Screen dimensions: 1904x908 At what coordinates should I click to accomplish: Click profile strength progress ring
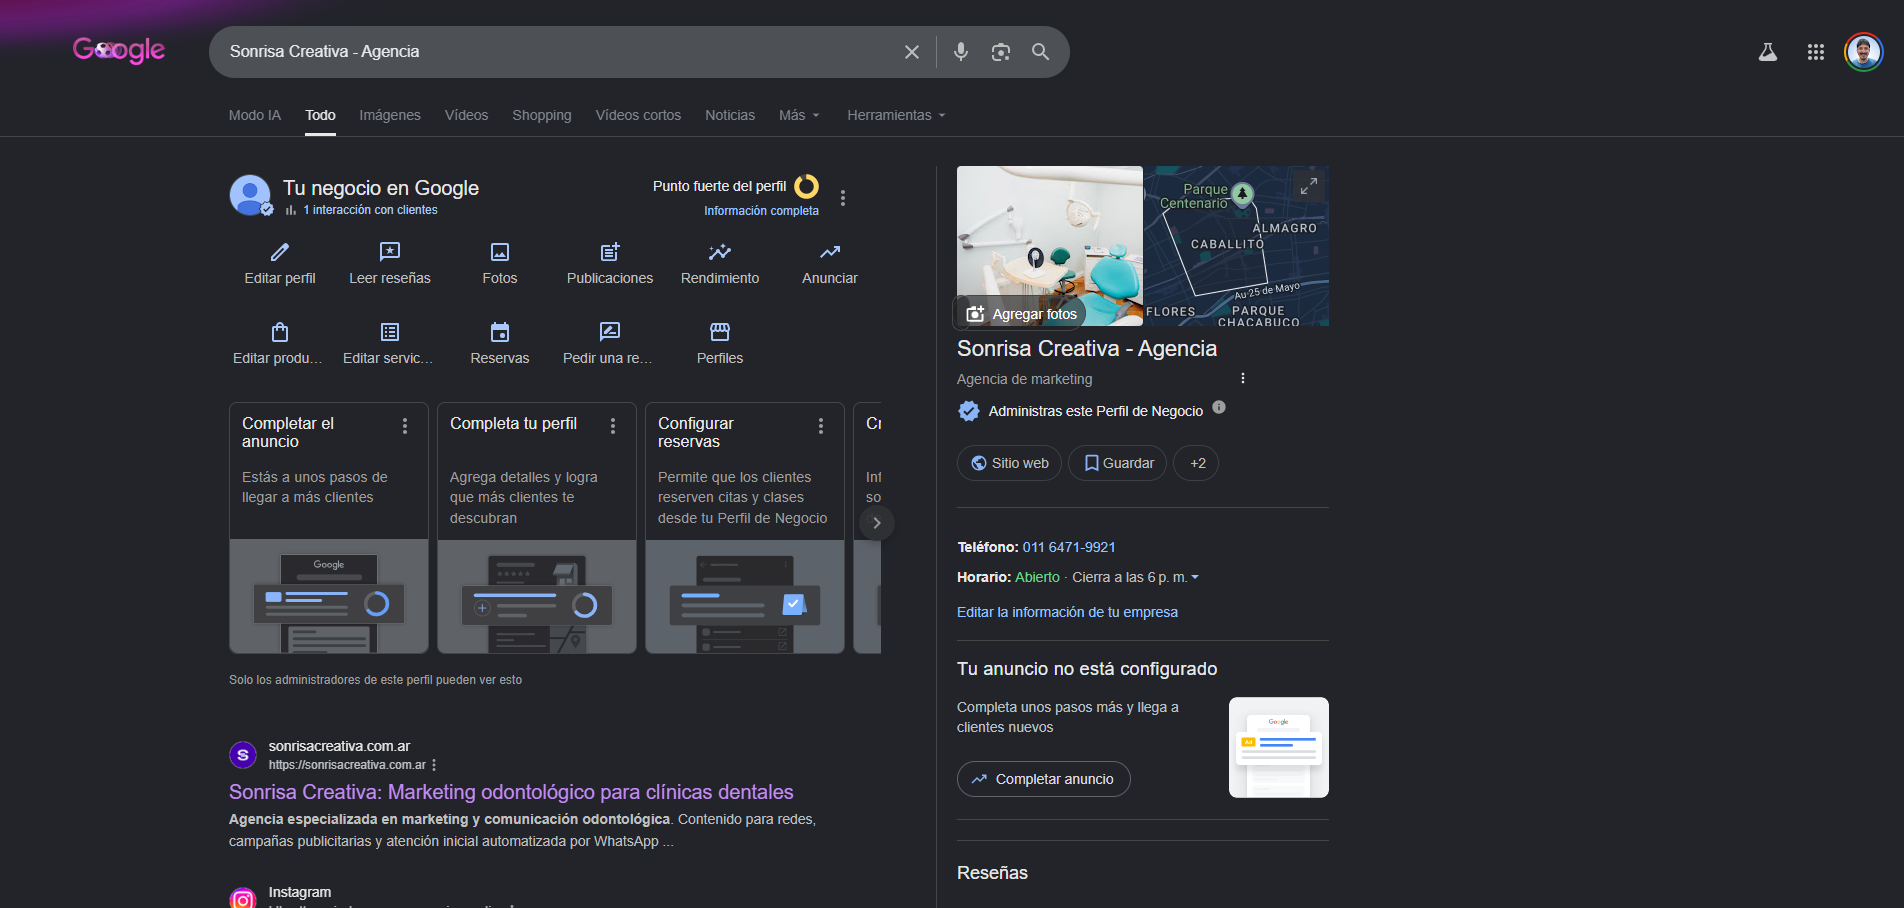806,187
